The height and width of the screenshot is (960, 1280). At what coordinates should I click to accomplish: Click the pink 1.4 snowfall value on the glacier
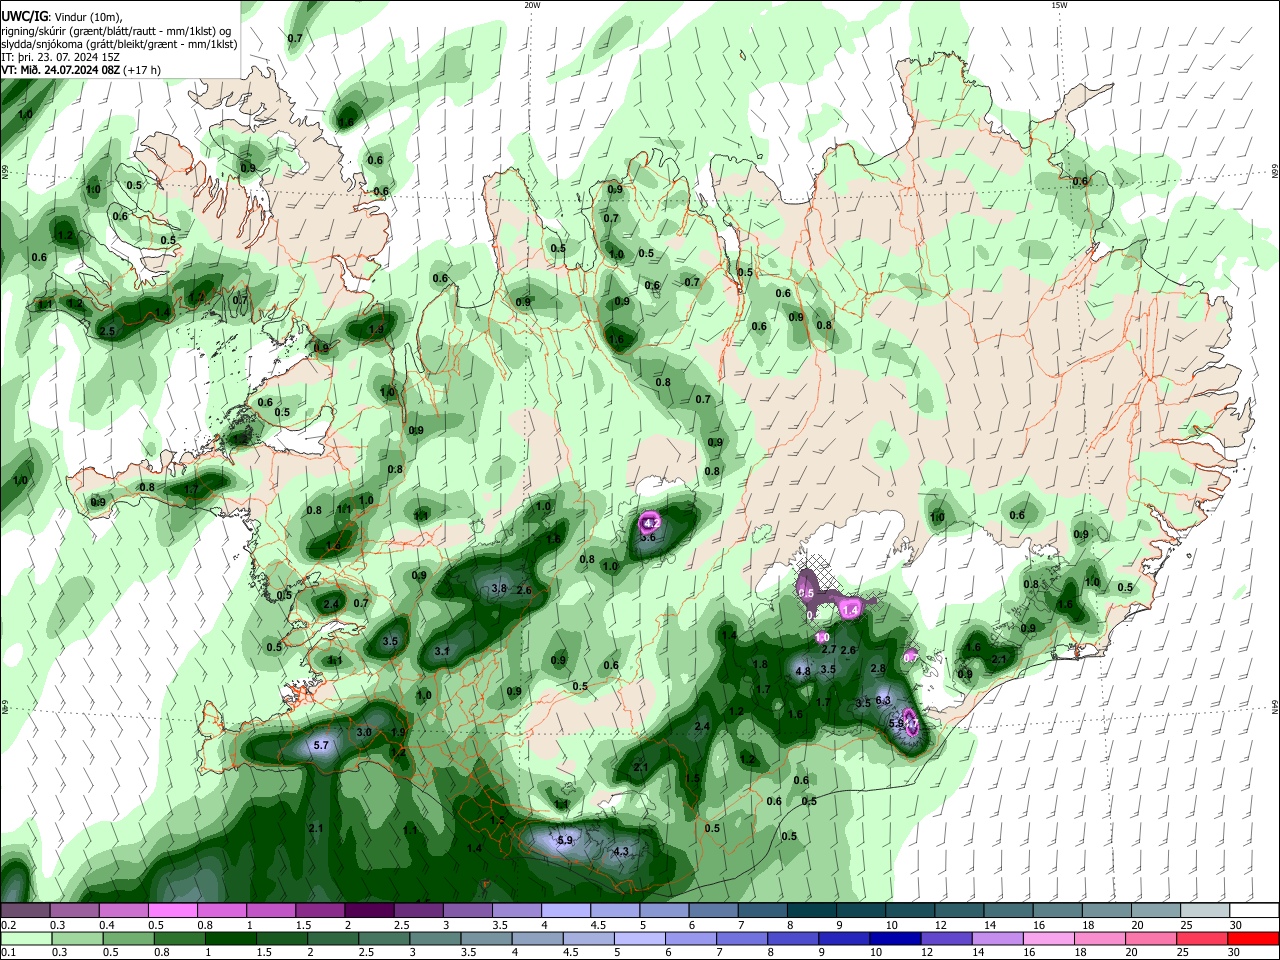click(852, 609)
